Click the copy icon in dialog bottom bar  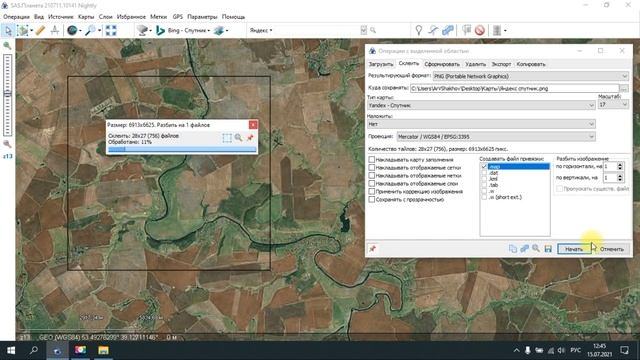click(513, 249)
